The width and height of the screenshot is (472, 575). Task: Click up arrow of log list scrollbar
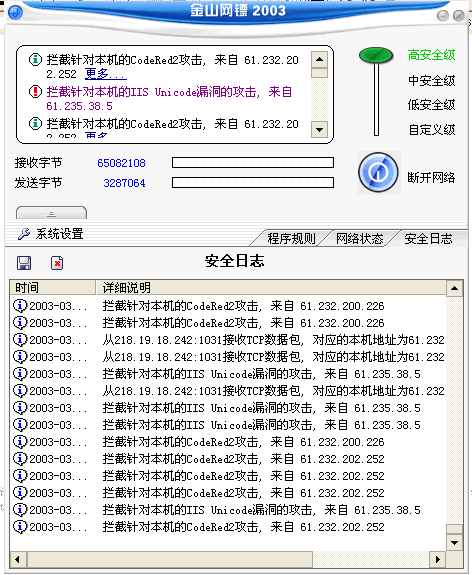click(x=455, y=288)
